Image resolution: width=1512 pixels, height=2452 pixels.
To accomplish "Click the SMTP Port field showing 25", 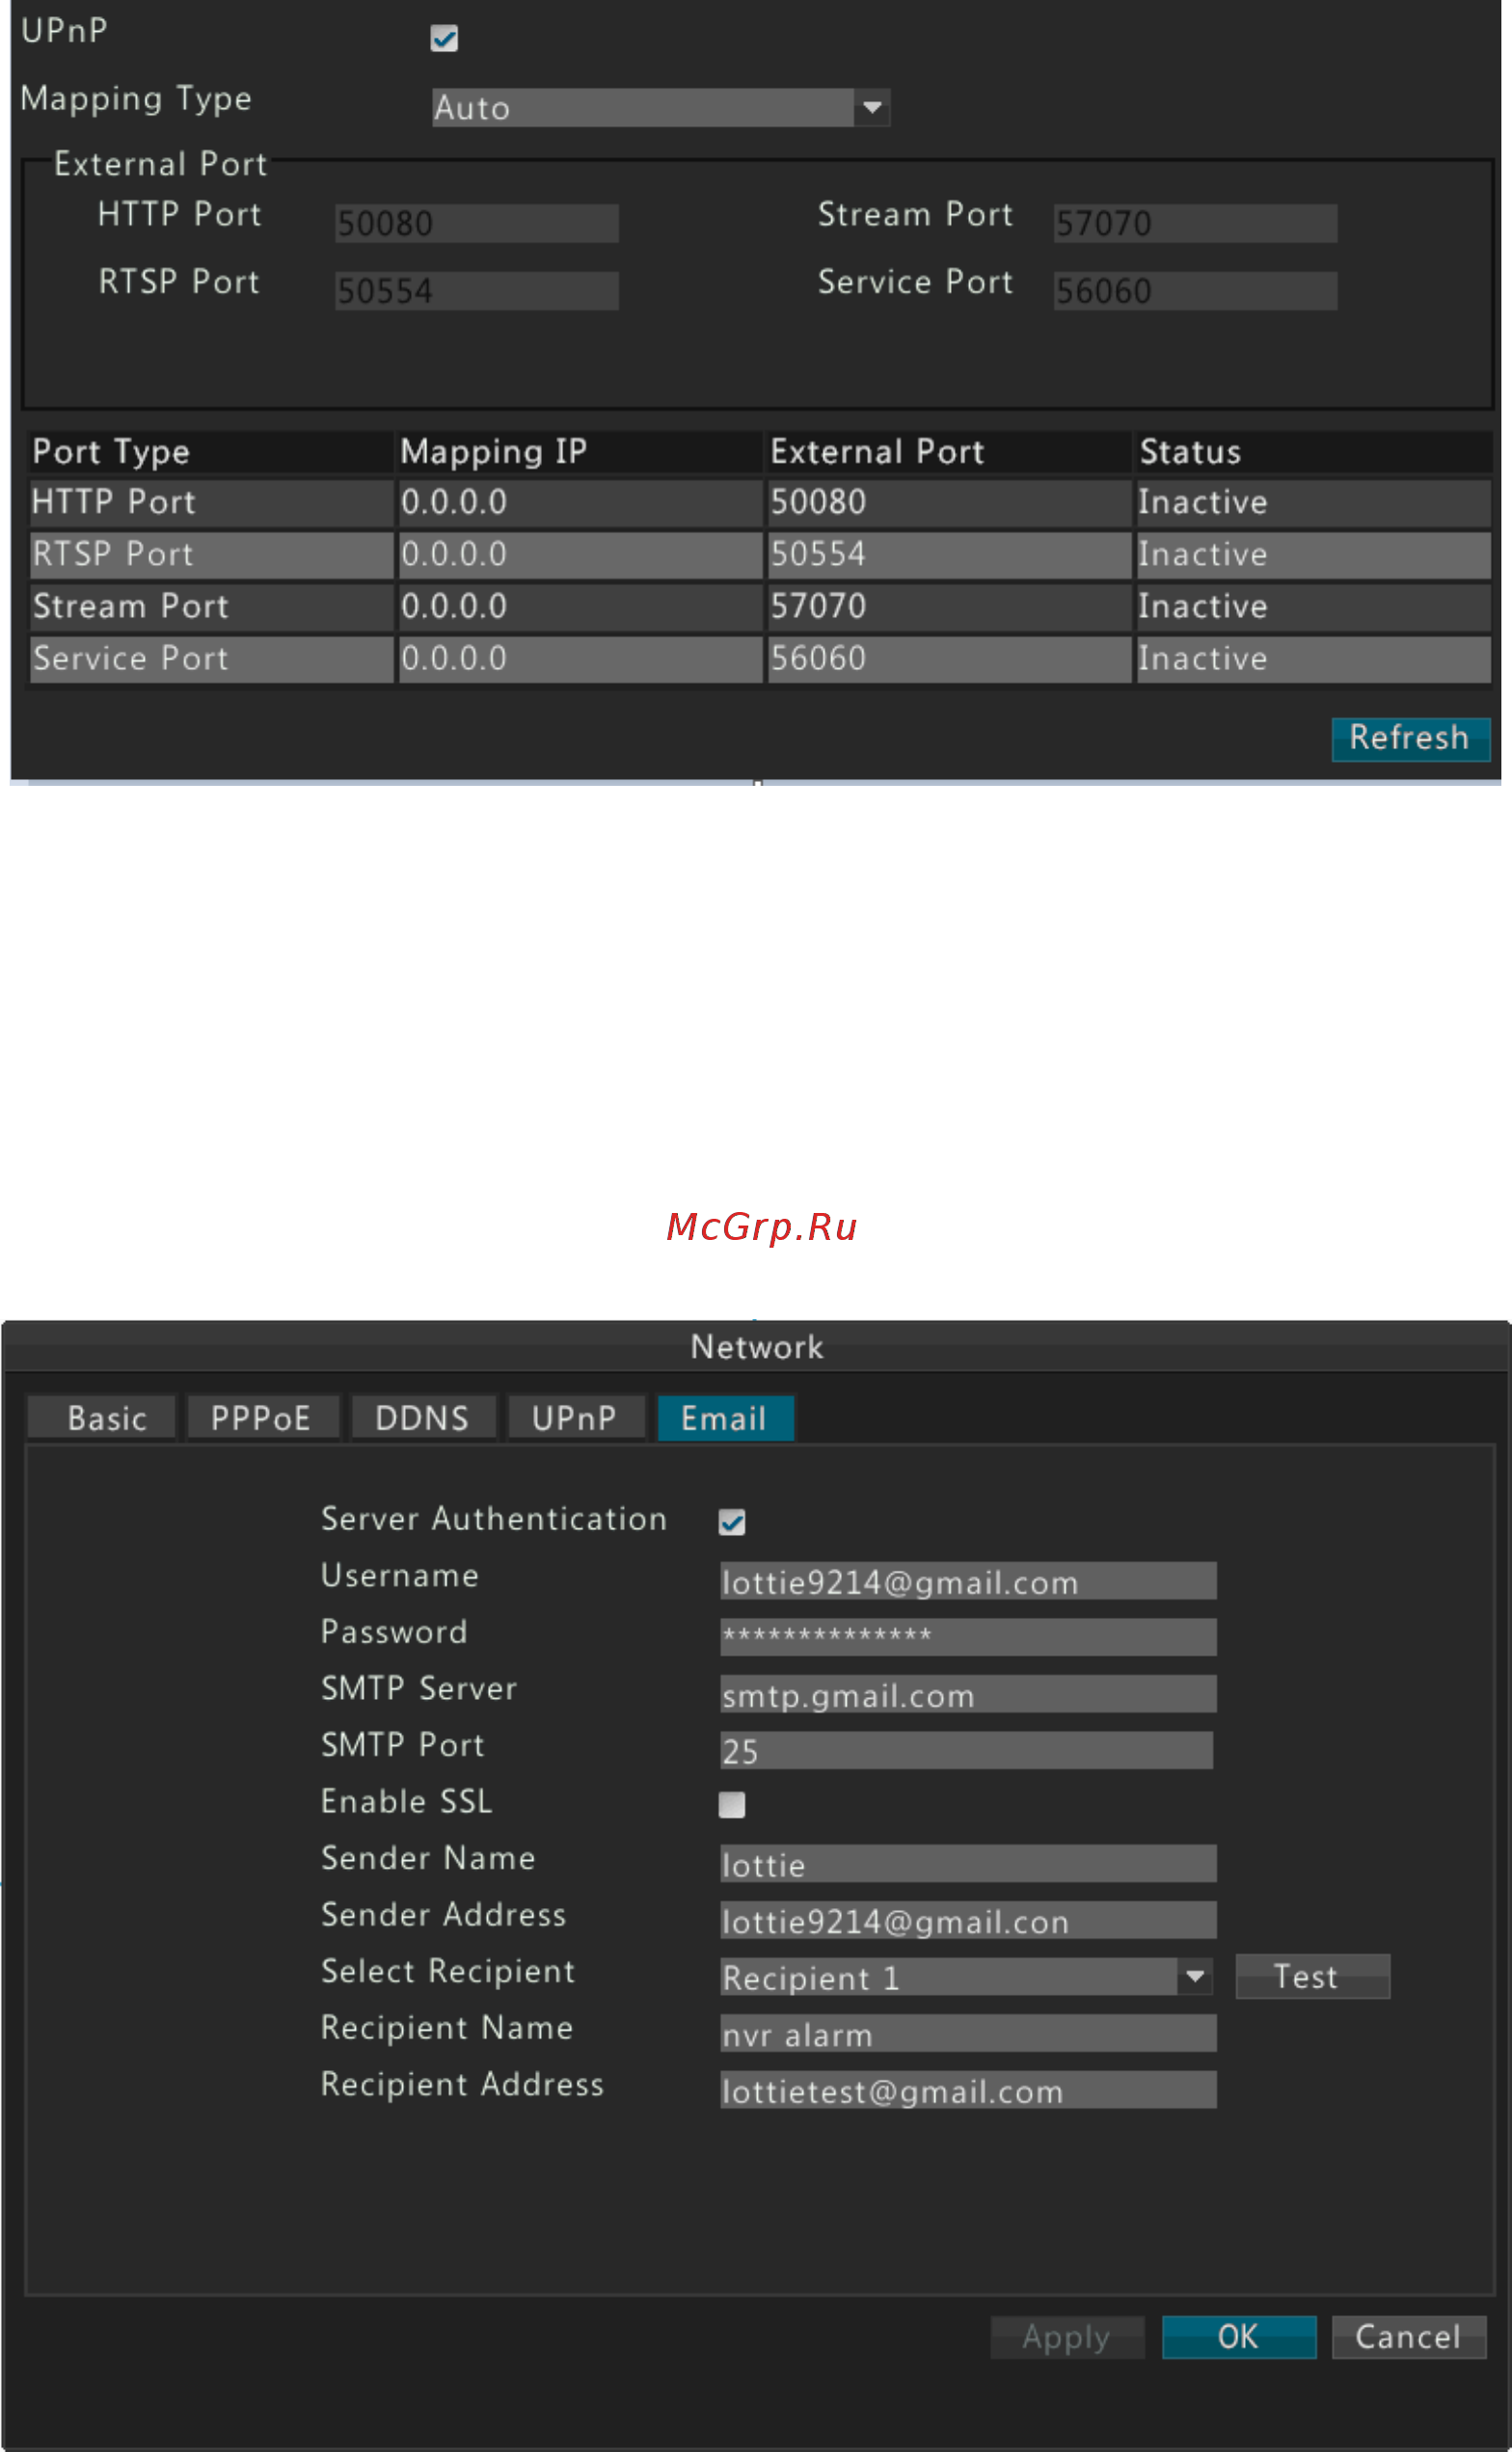I will (x=966, y=1751).
